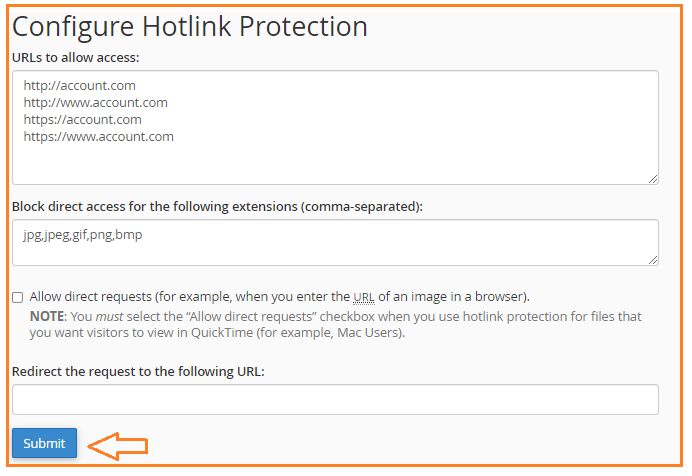Grab the URLs textarea resize handle
Screen dimensions: 692x476
point(653,179)
